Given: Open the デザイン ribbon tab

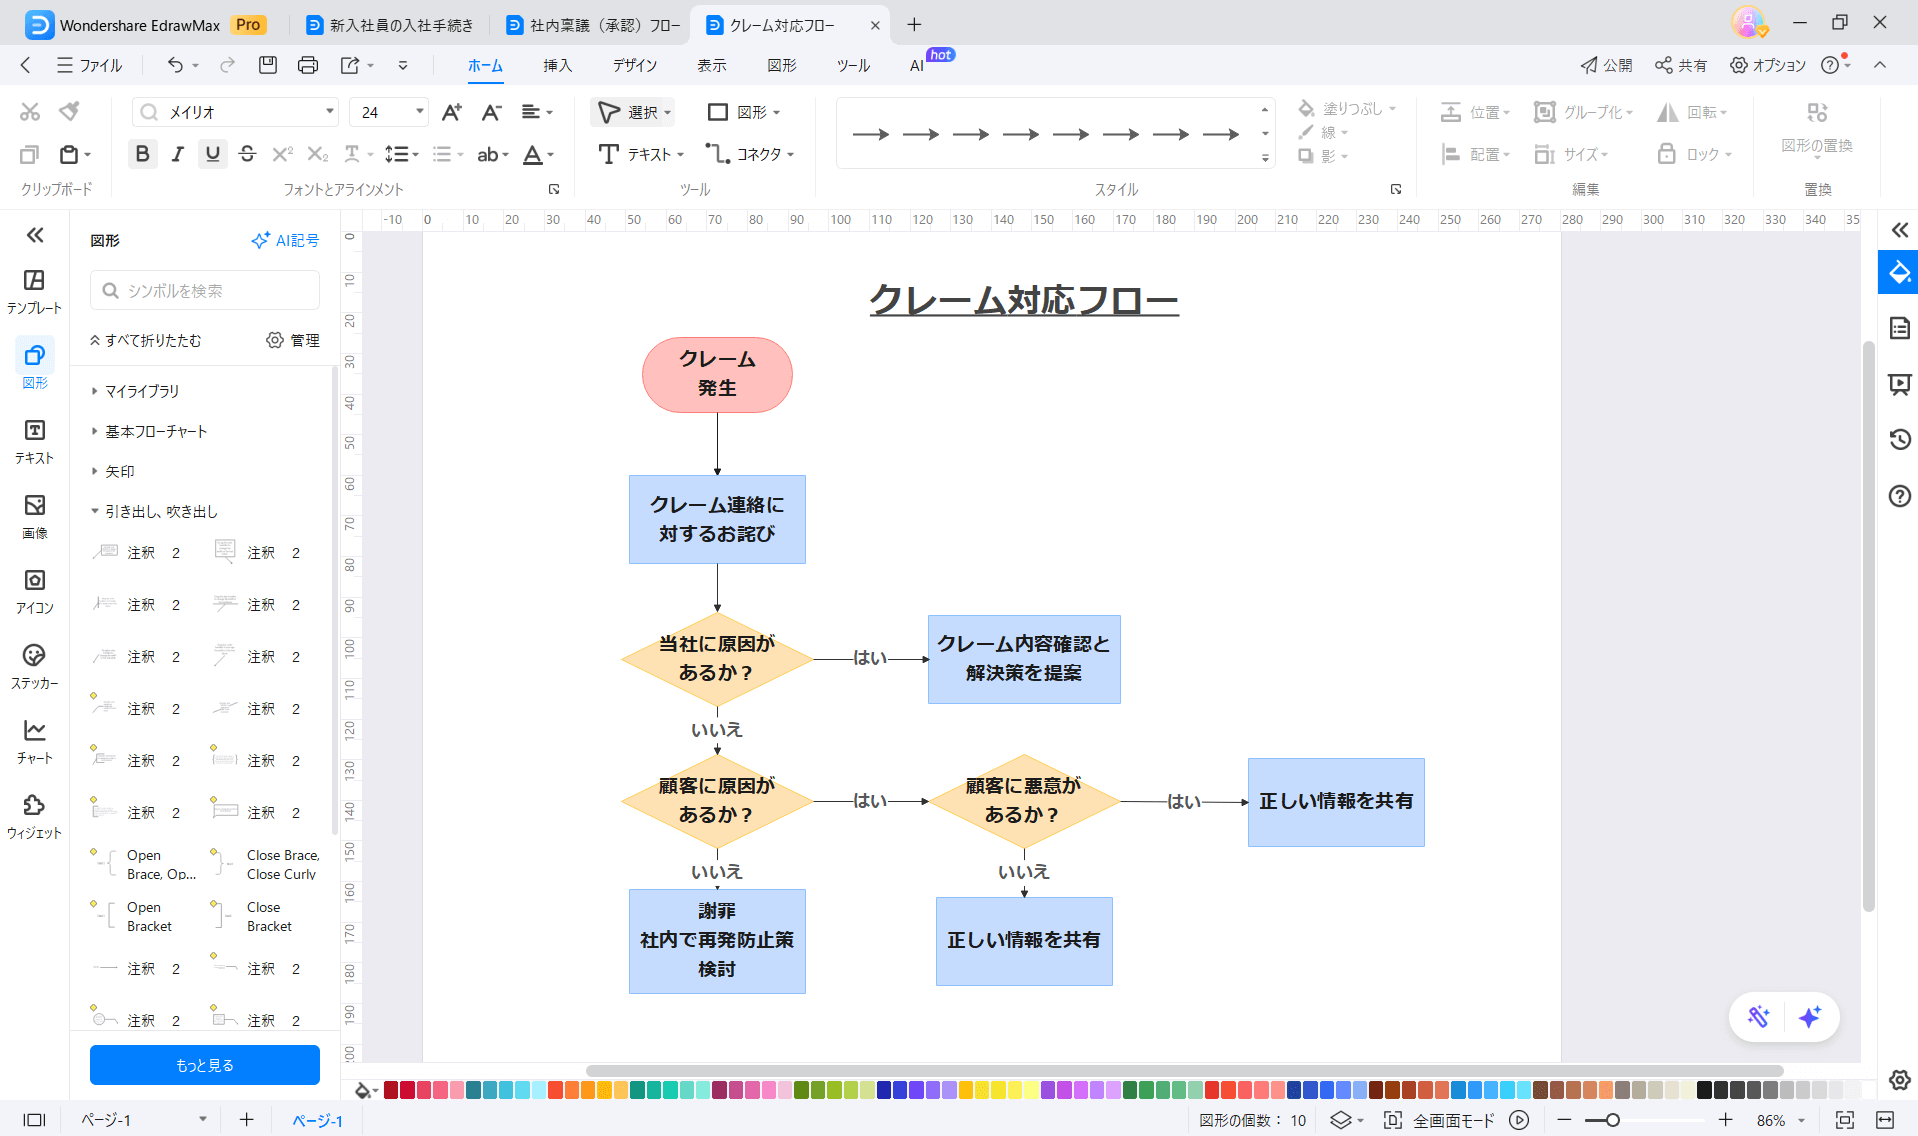Looking at the screenshot, I should [635, 65].
